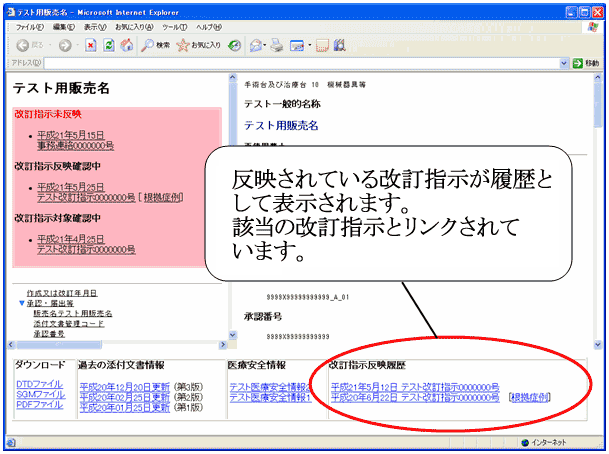The image size is (609, 454).
Task: Maximize the Internet Explorer window
Action: coord(584,12)
